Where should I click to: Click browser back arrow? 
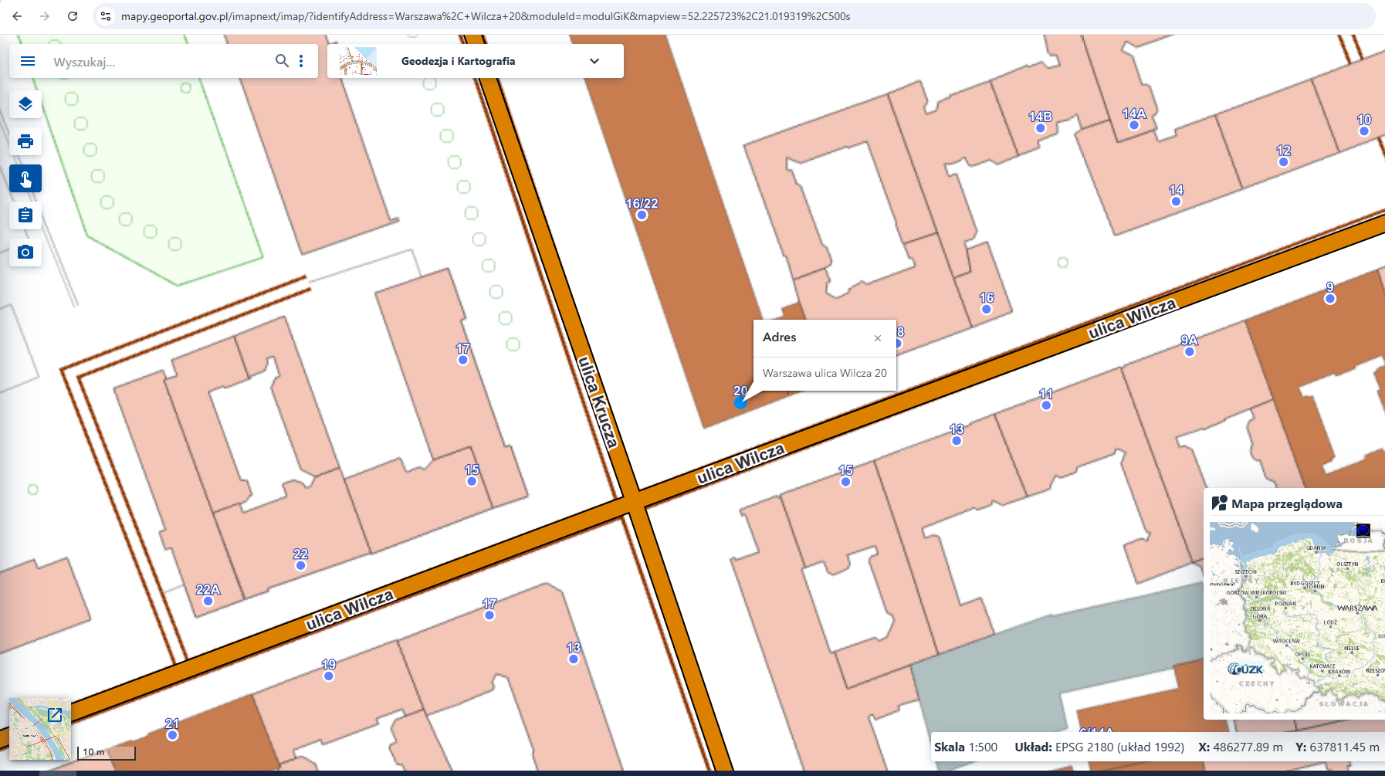(17, 17)
